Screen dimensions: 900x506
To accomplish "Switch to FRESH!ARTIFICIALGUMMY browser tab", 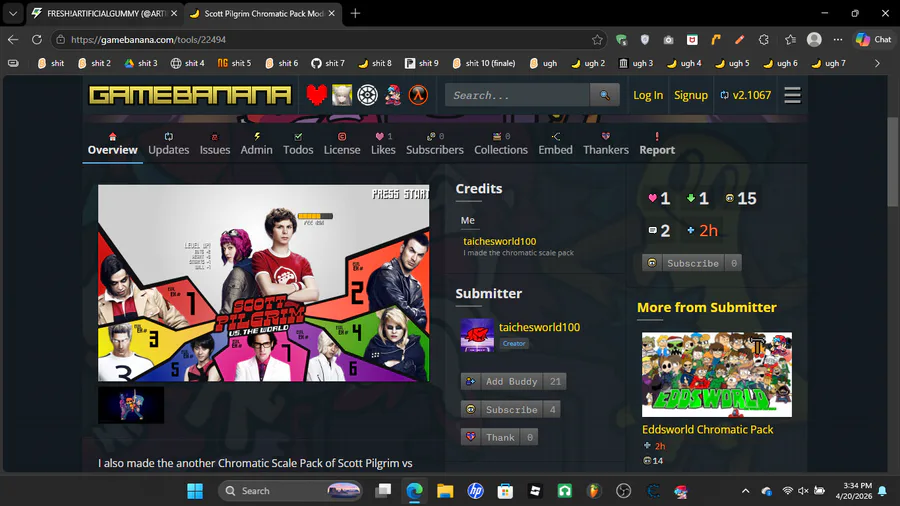I will (x=104, y=13).
